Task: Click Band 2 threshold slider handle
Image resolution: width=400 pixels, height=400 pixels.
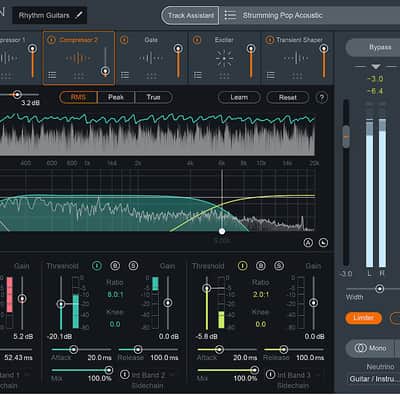Action: [x=61, y=304]
